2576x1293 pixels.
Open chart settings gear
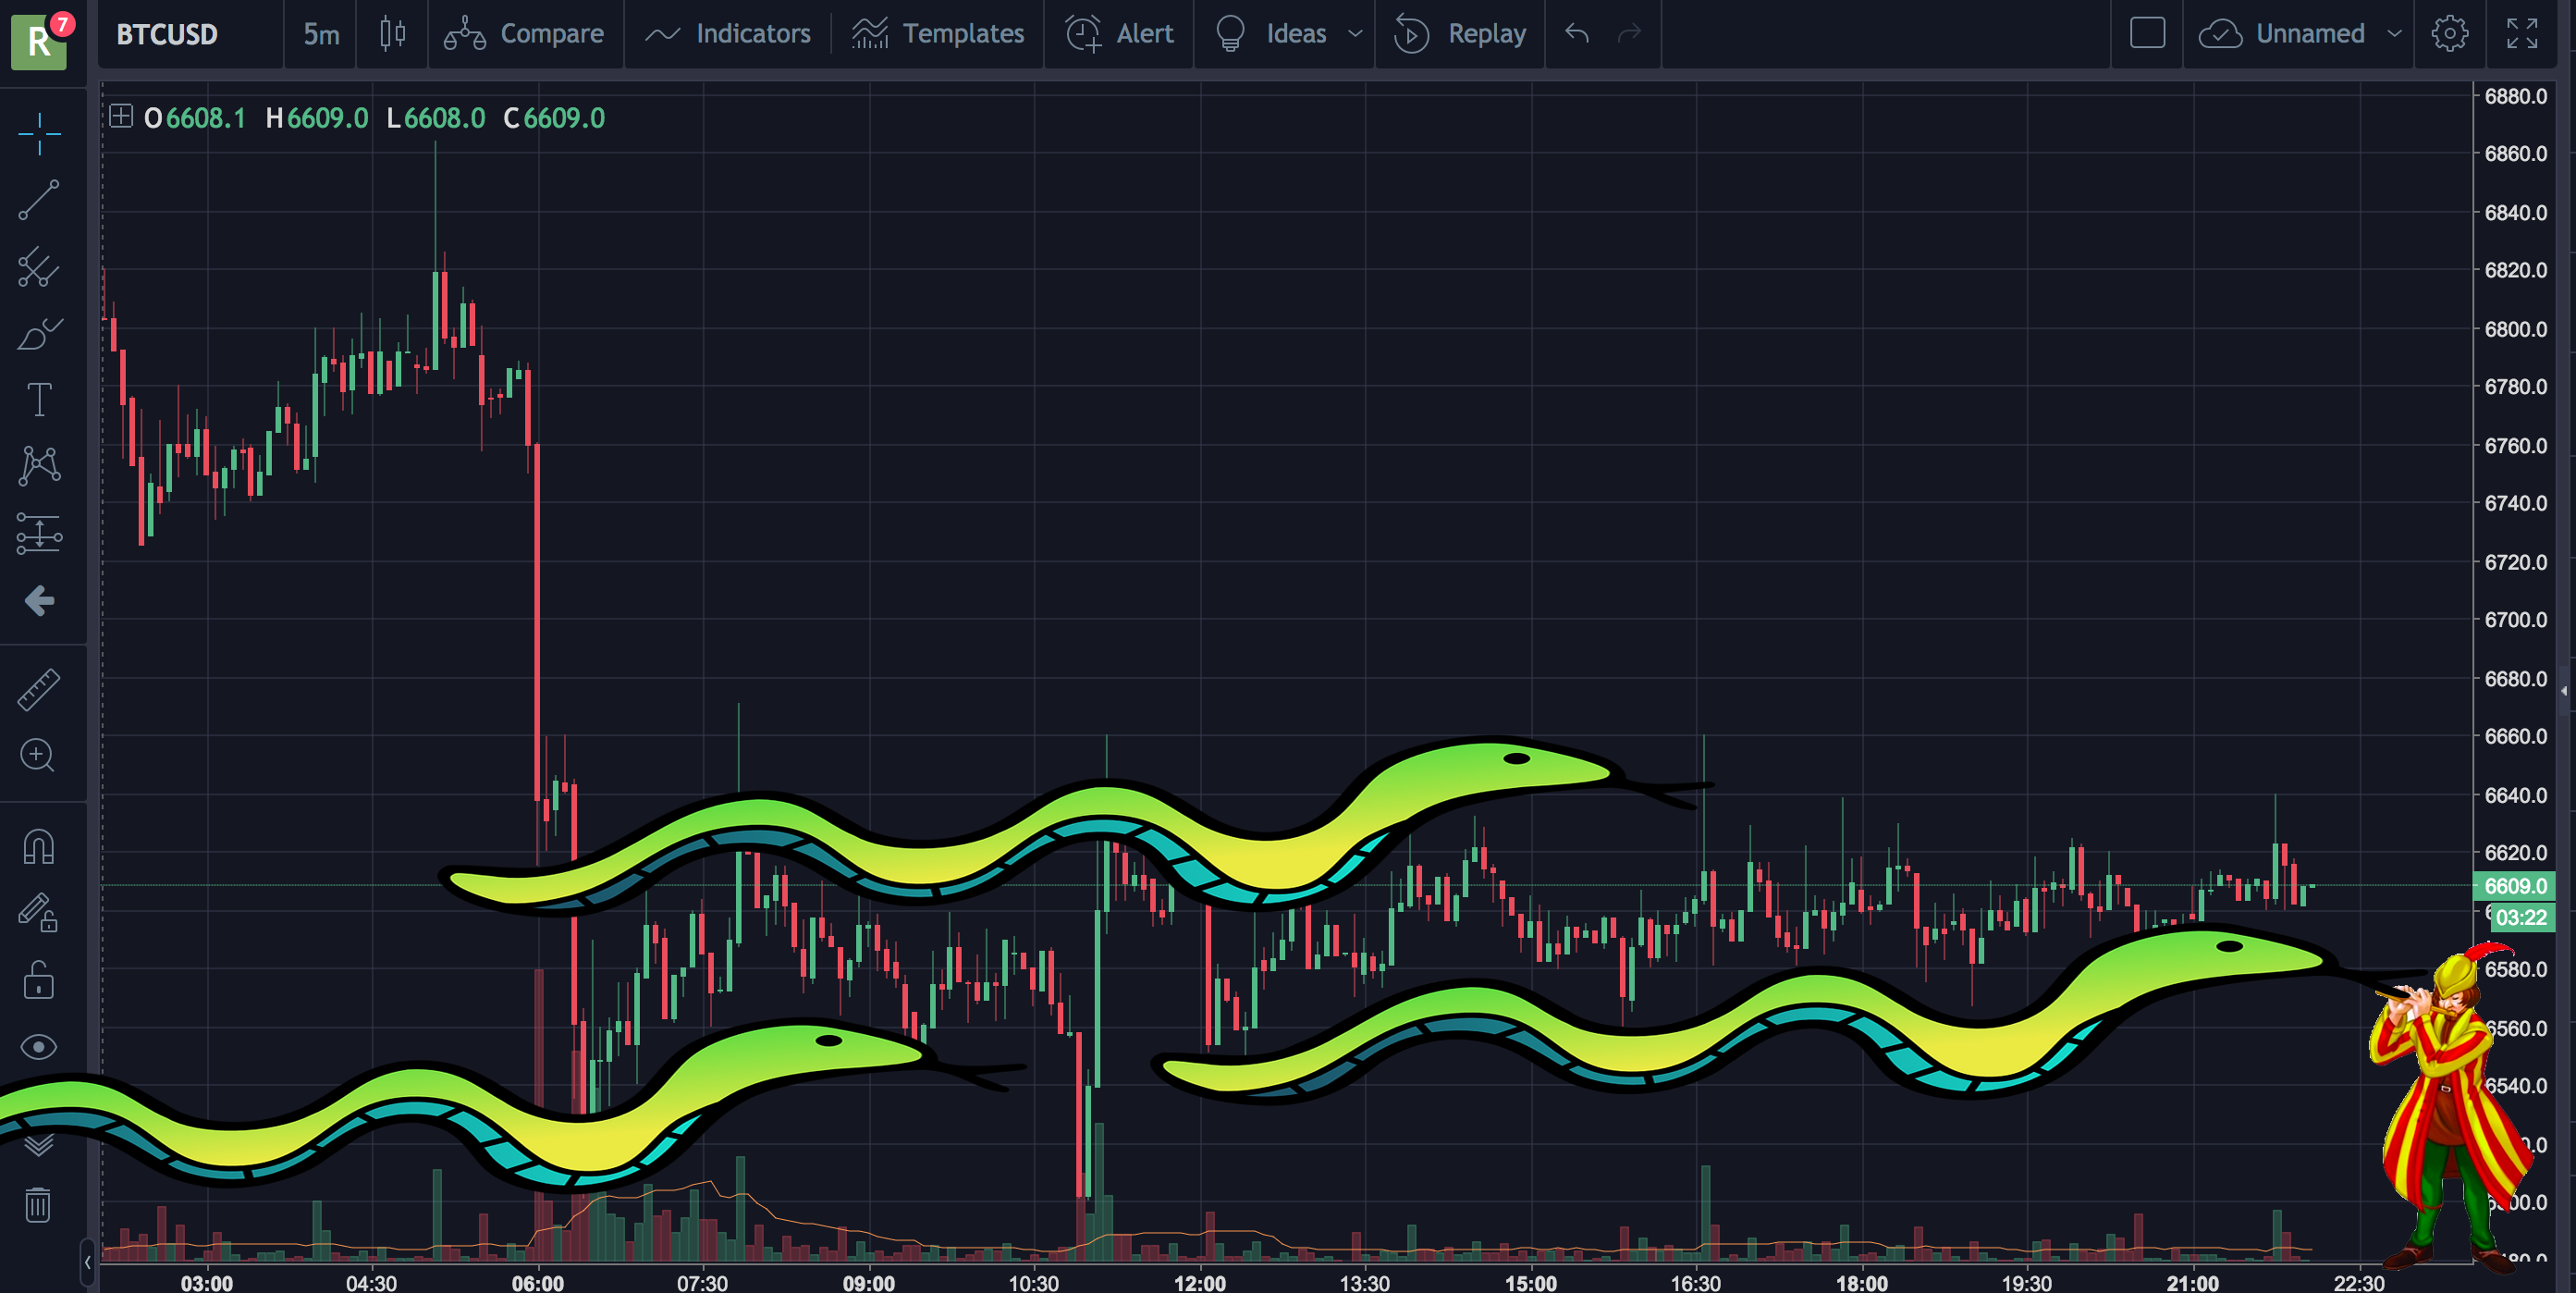[2449, 34]
